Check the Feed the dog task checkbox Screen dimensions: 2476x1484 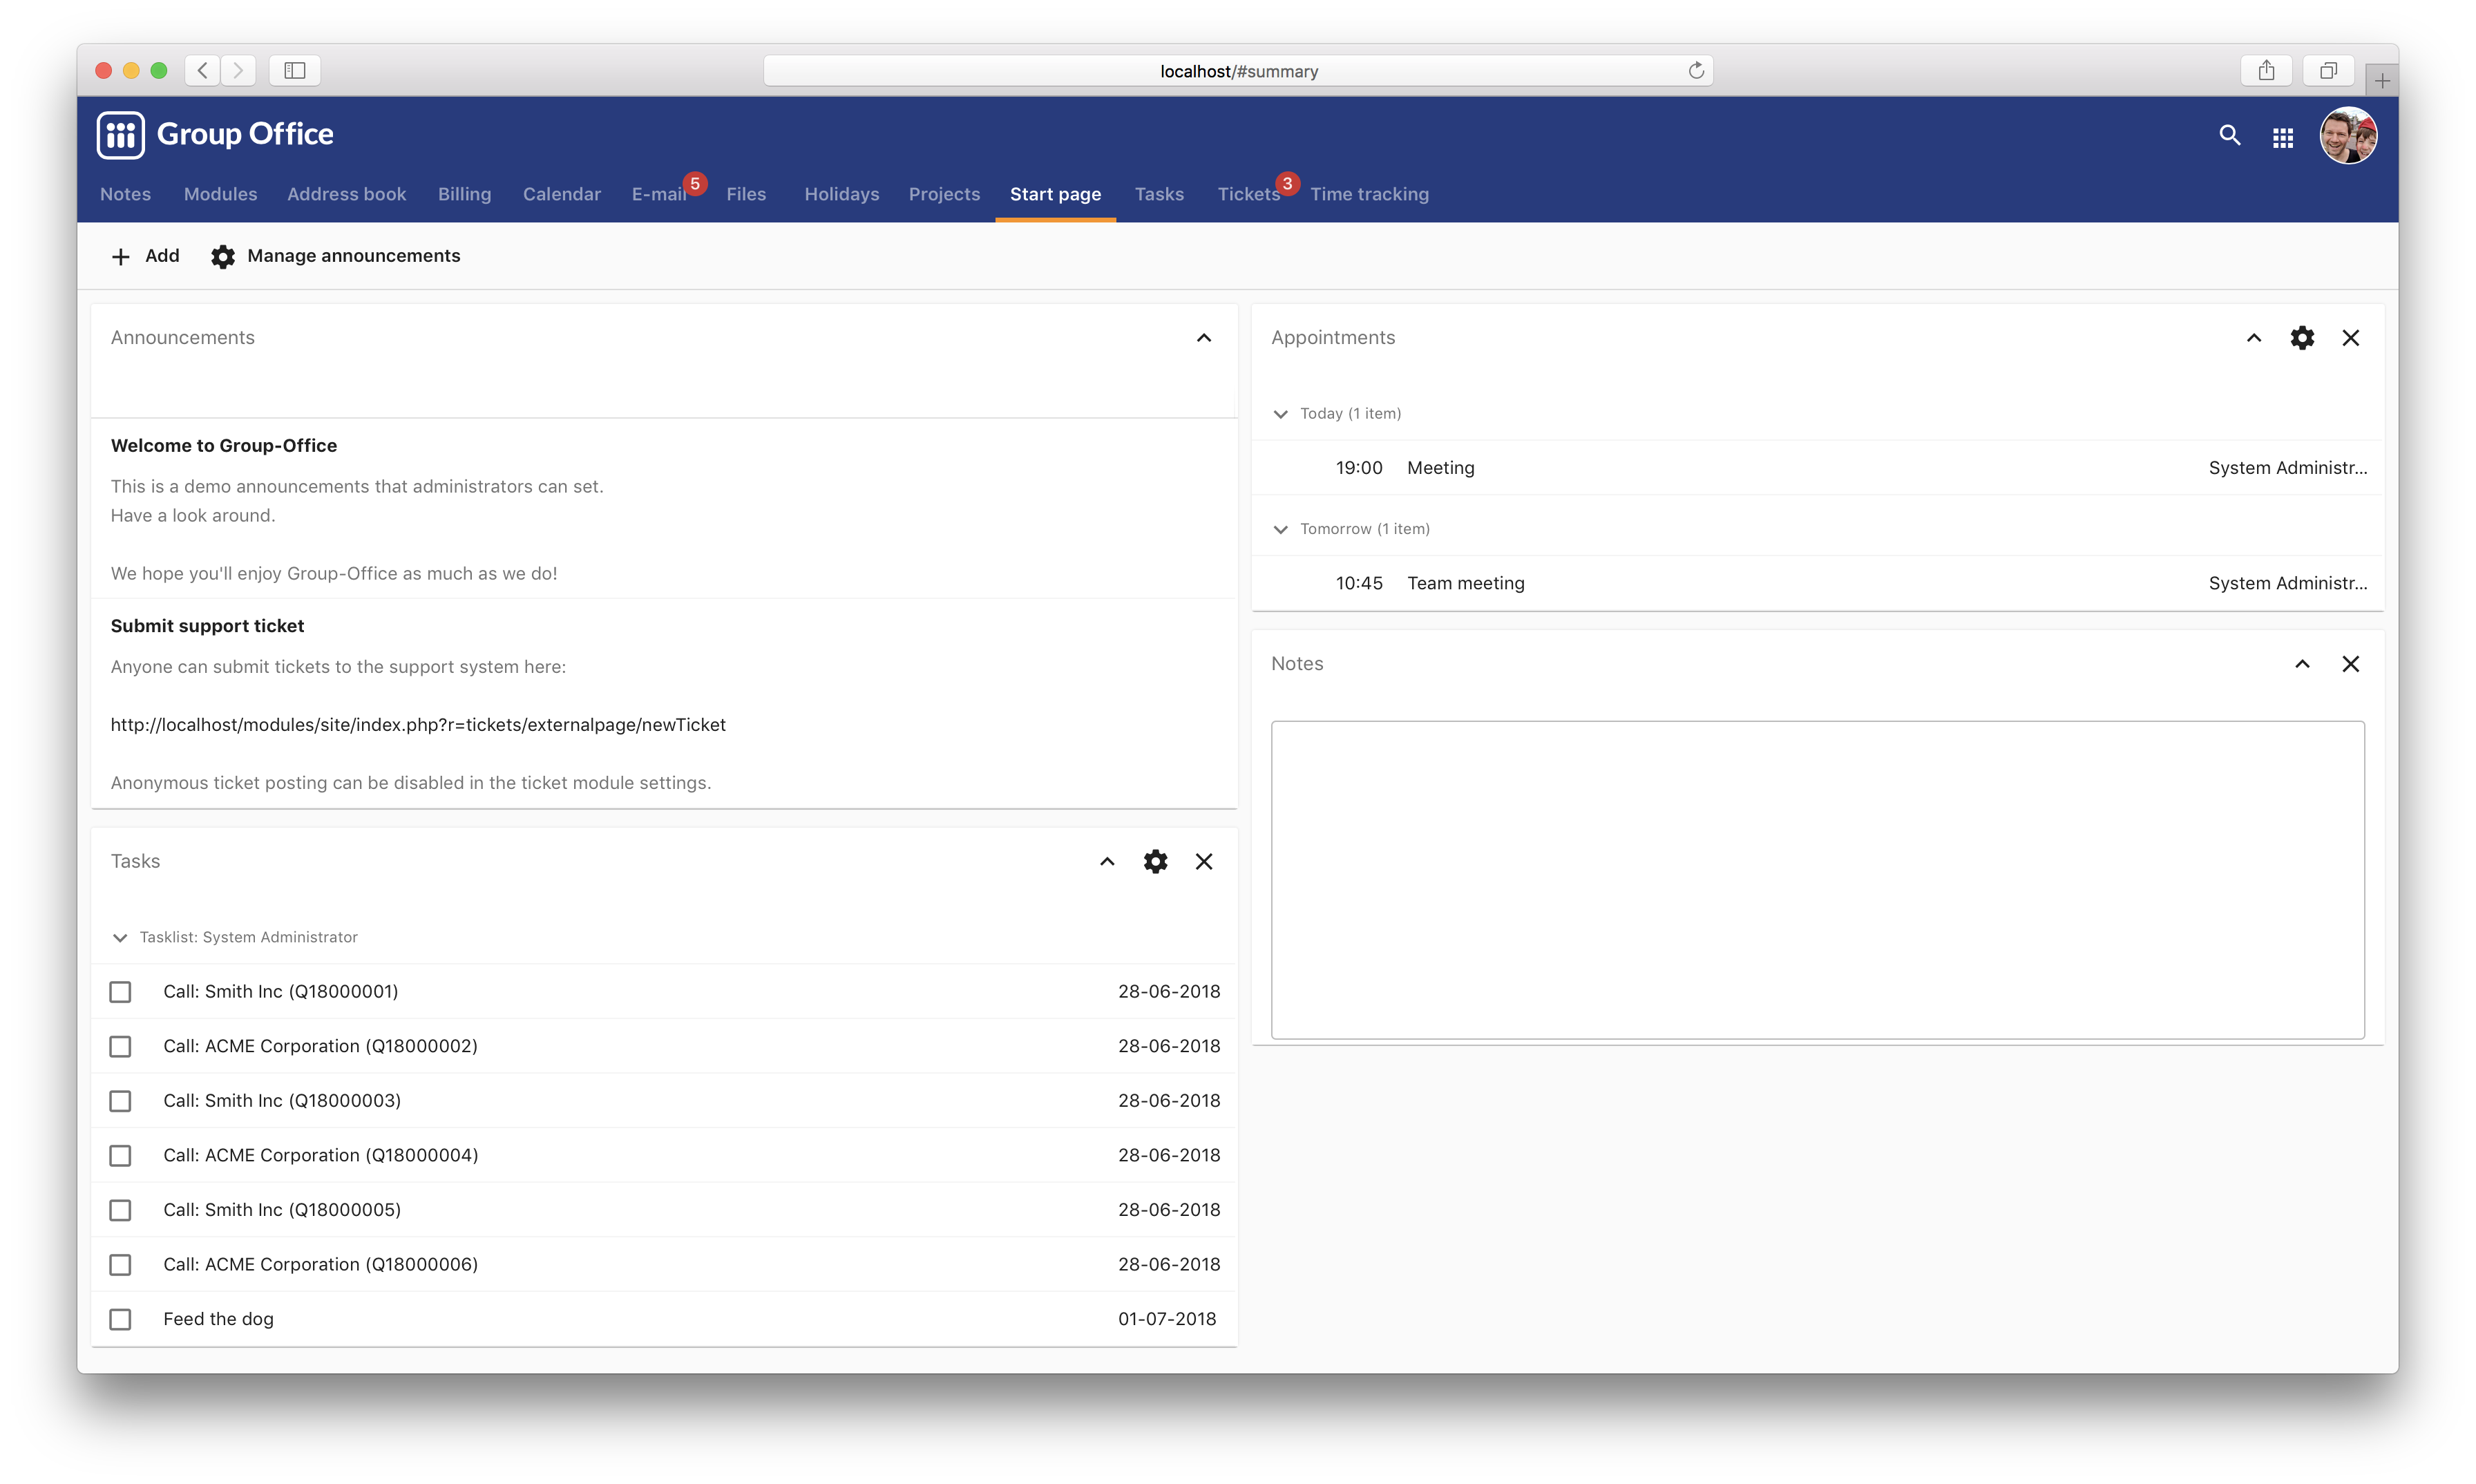(122, 1320)
